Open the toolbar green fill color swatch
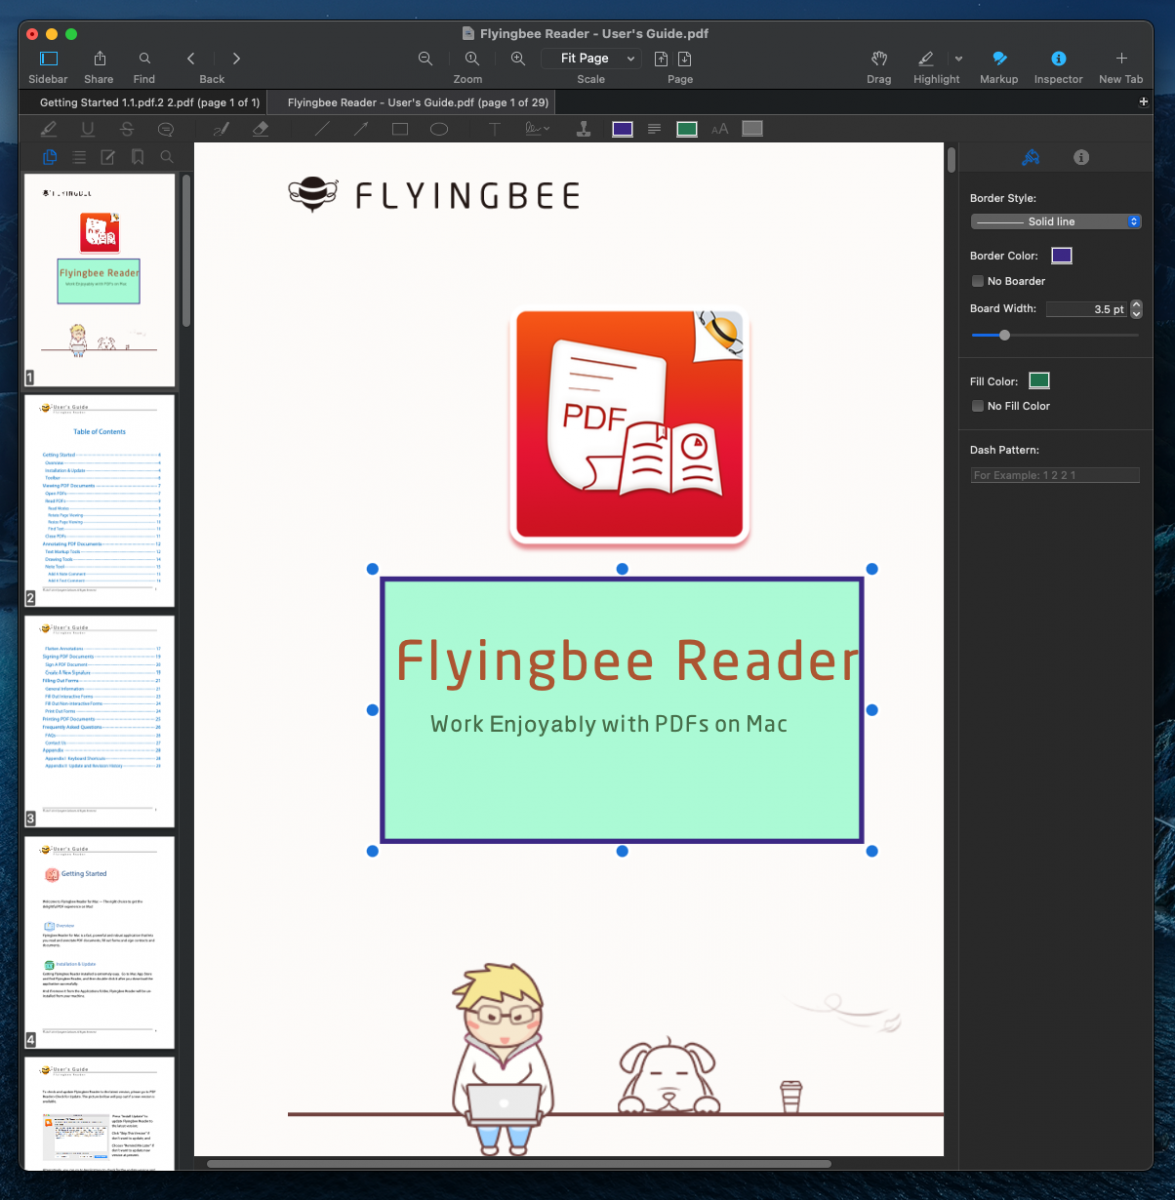The image size is (1175, 1200). coord(687,129)
